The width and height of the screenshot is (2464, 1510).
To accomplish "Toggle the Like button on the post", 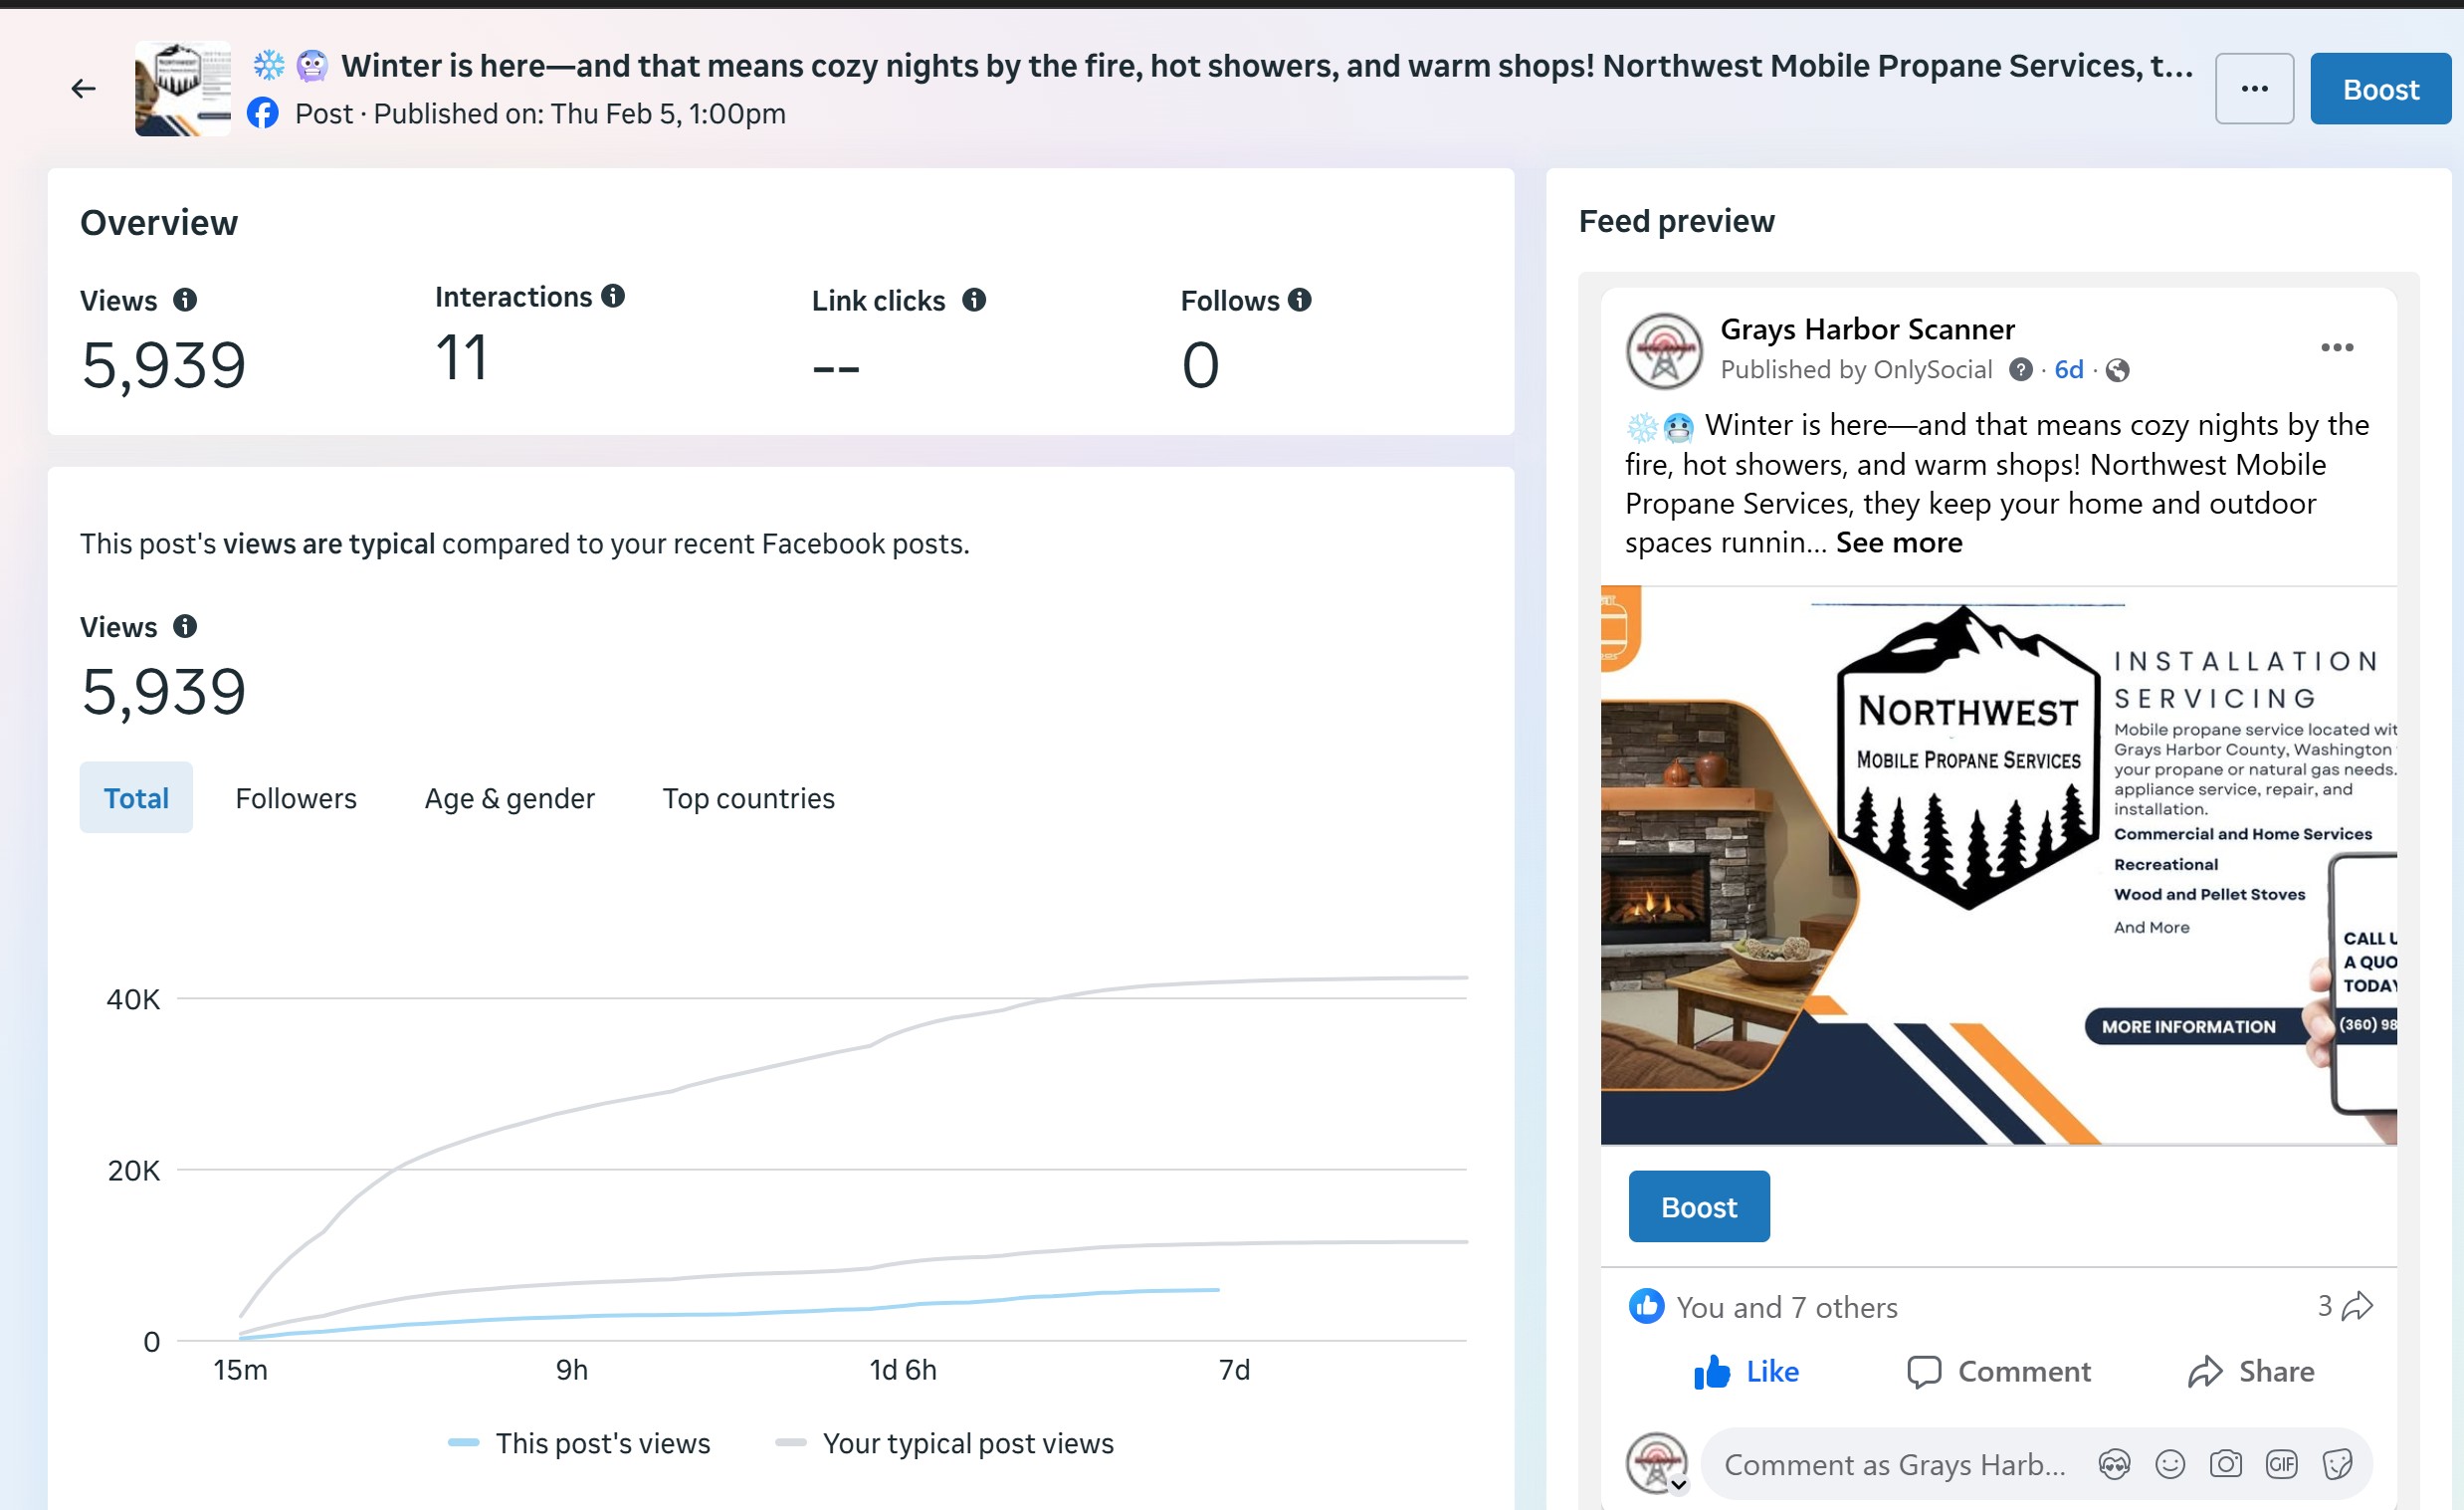I will click(x=1746, y=1371).
